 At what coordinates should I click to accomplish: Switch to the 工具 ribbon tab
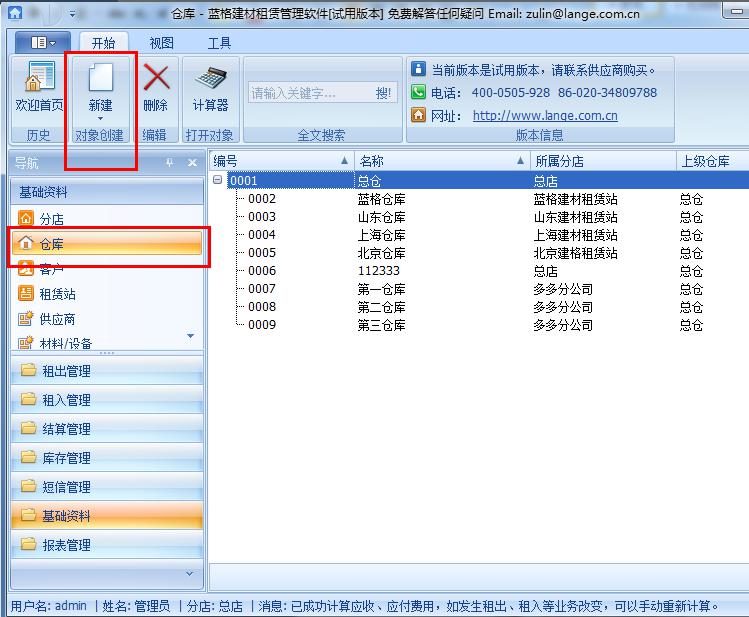[x=219, y=43]
